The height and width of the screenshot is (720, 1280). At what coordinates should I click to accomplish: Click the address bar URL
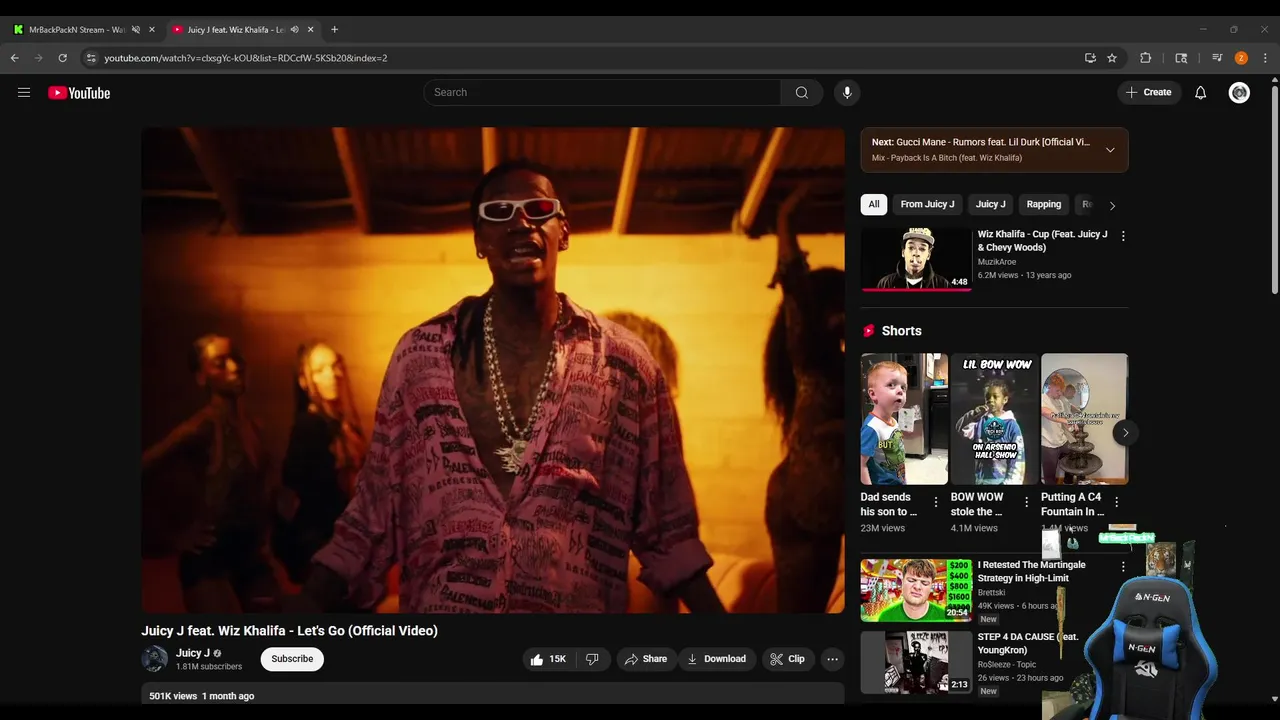(246, 58)
